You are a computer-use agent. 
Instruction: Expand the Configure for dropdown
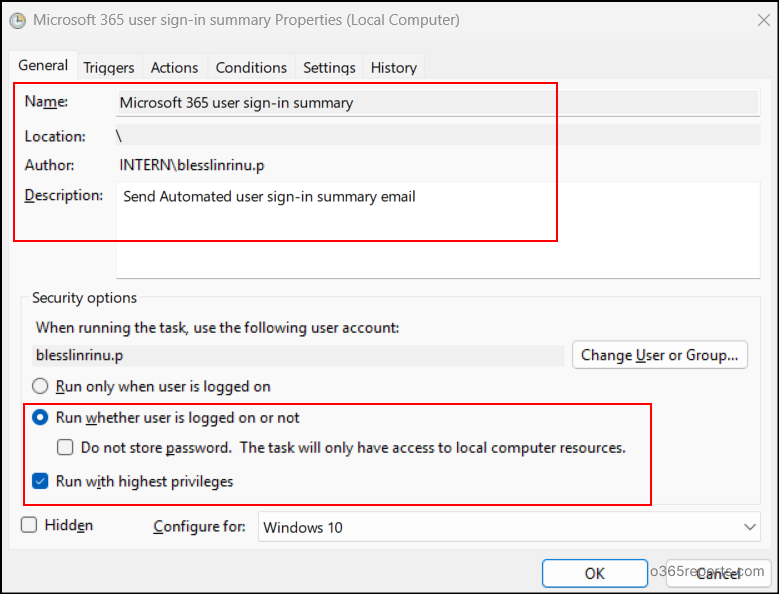[509, 527]
